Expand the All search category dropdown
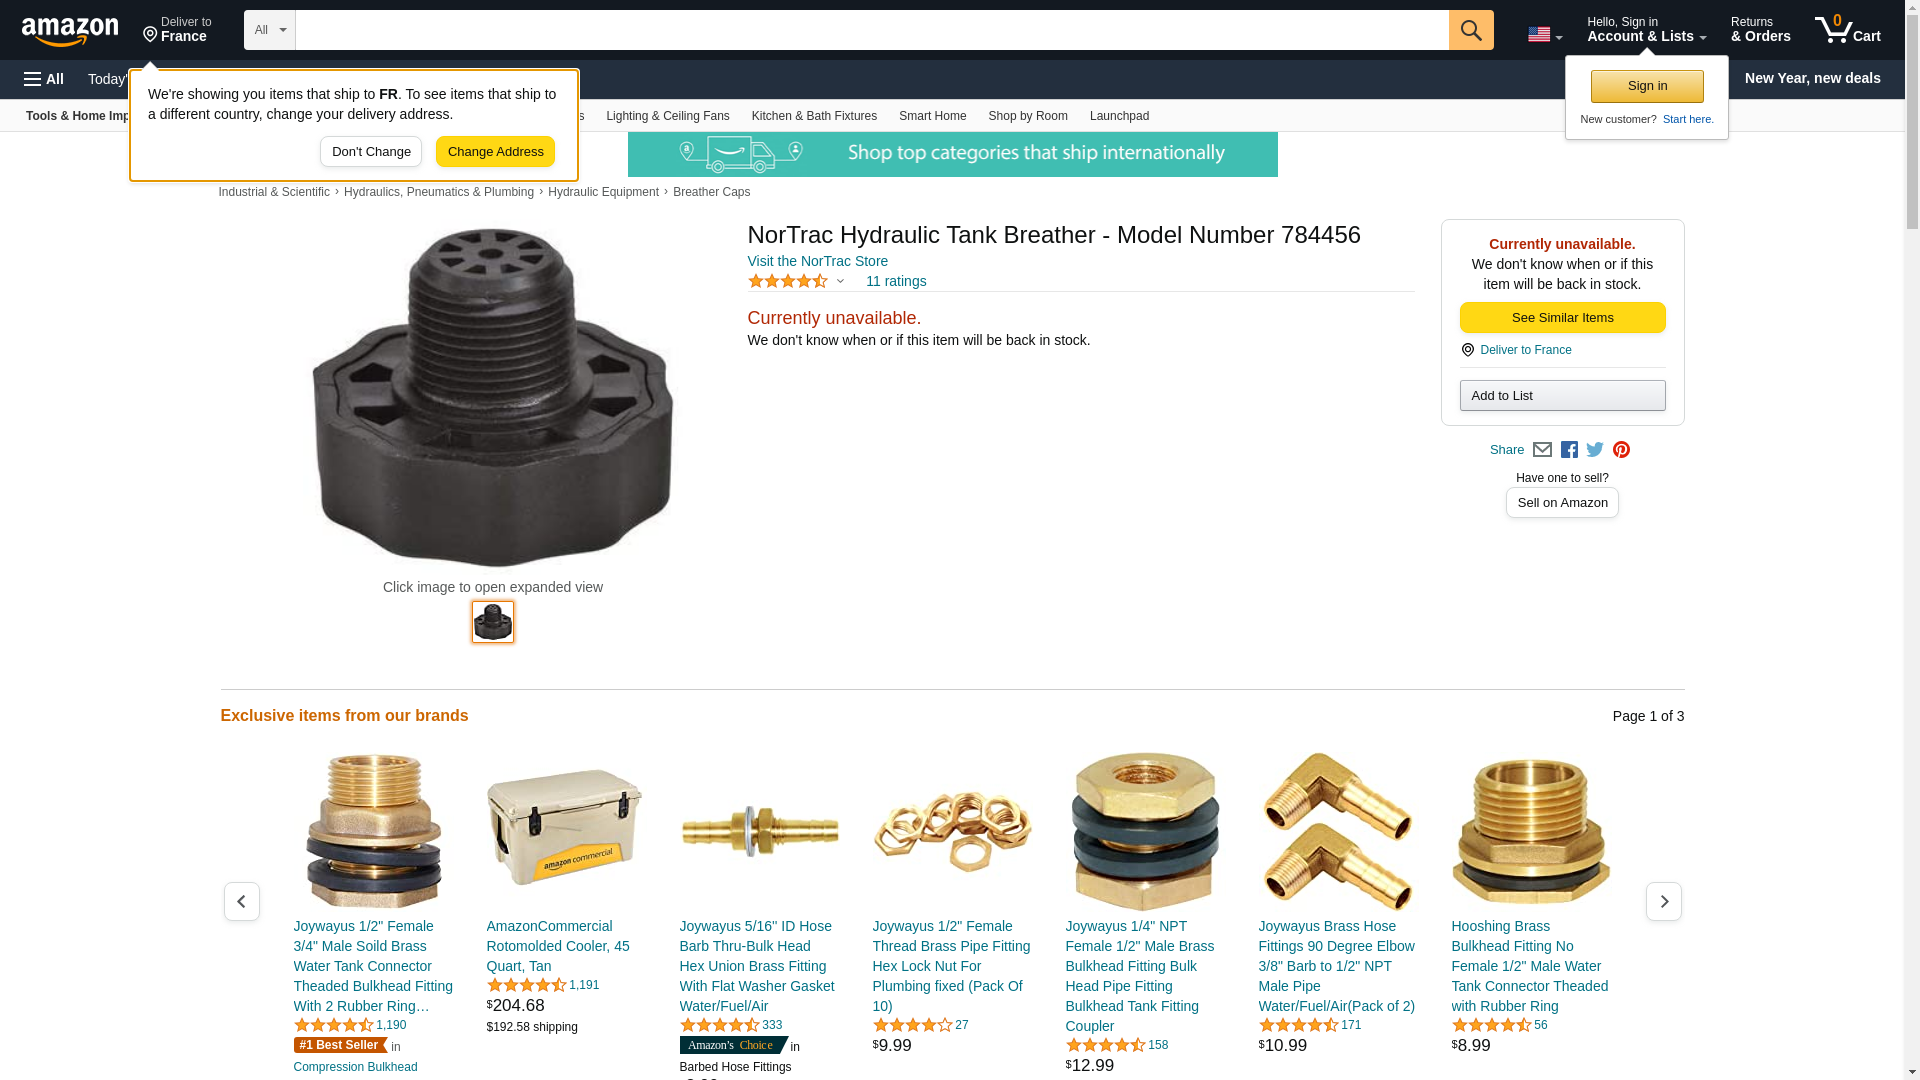1920x1080 pixels. coord(270,30)
